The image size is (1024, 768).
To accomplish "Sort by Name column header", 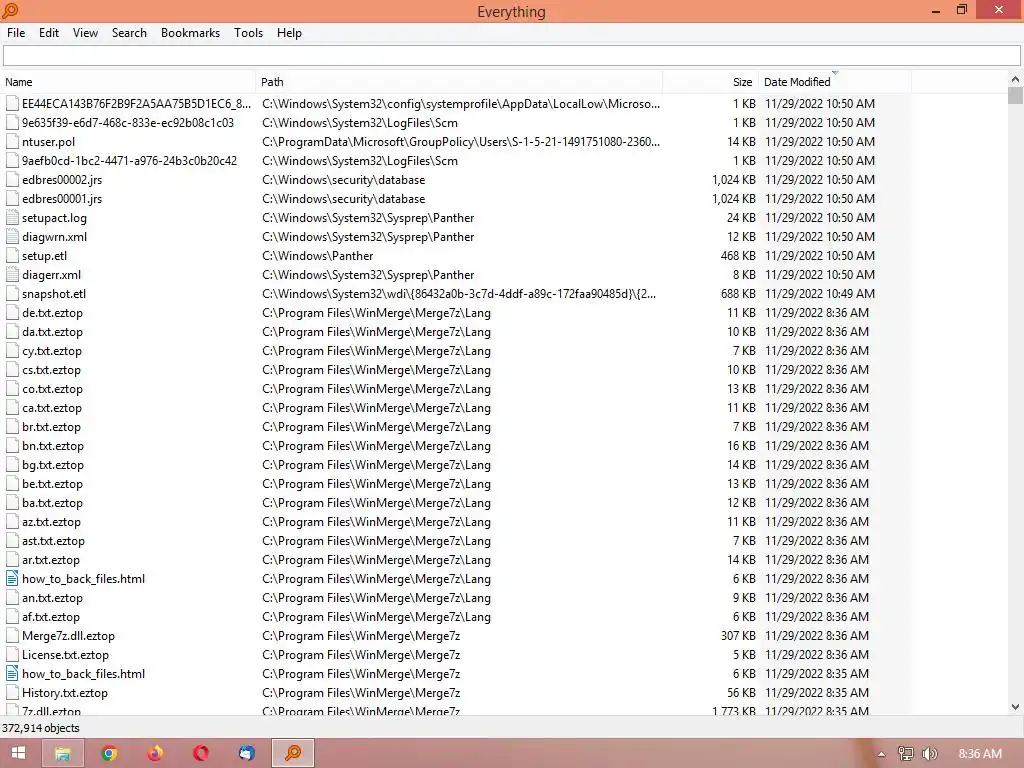I will pos(128,82).
